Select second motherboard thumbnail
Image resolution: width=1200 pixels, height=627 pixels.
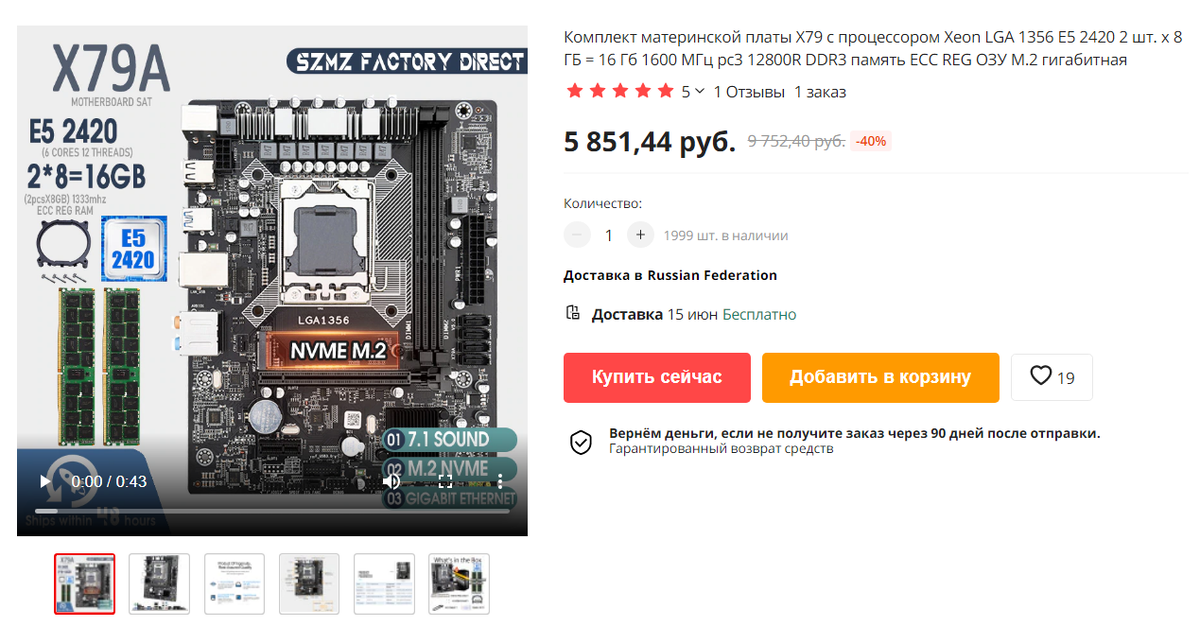[x=160, y=584]
